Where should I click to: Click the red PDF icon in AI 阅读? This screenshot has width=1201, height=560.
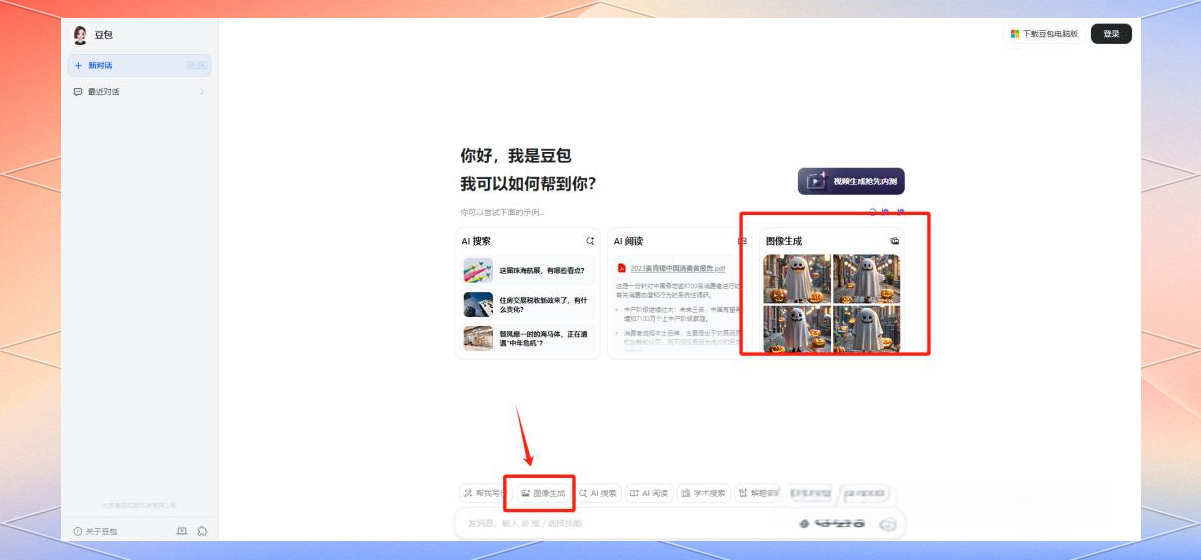tap(621, 268)
